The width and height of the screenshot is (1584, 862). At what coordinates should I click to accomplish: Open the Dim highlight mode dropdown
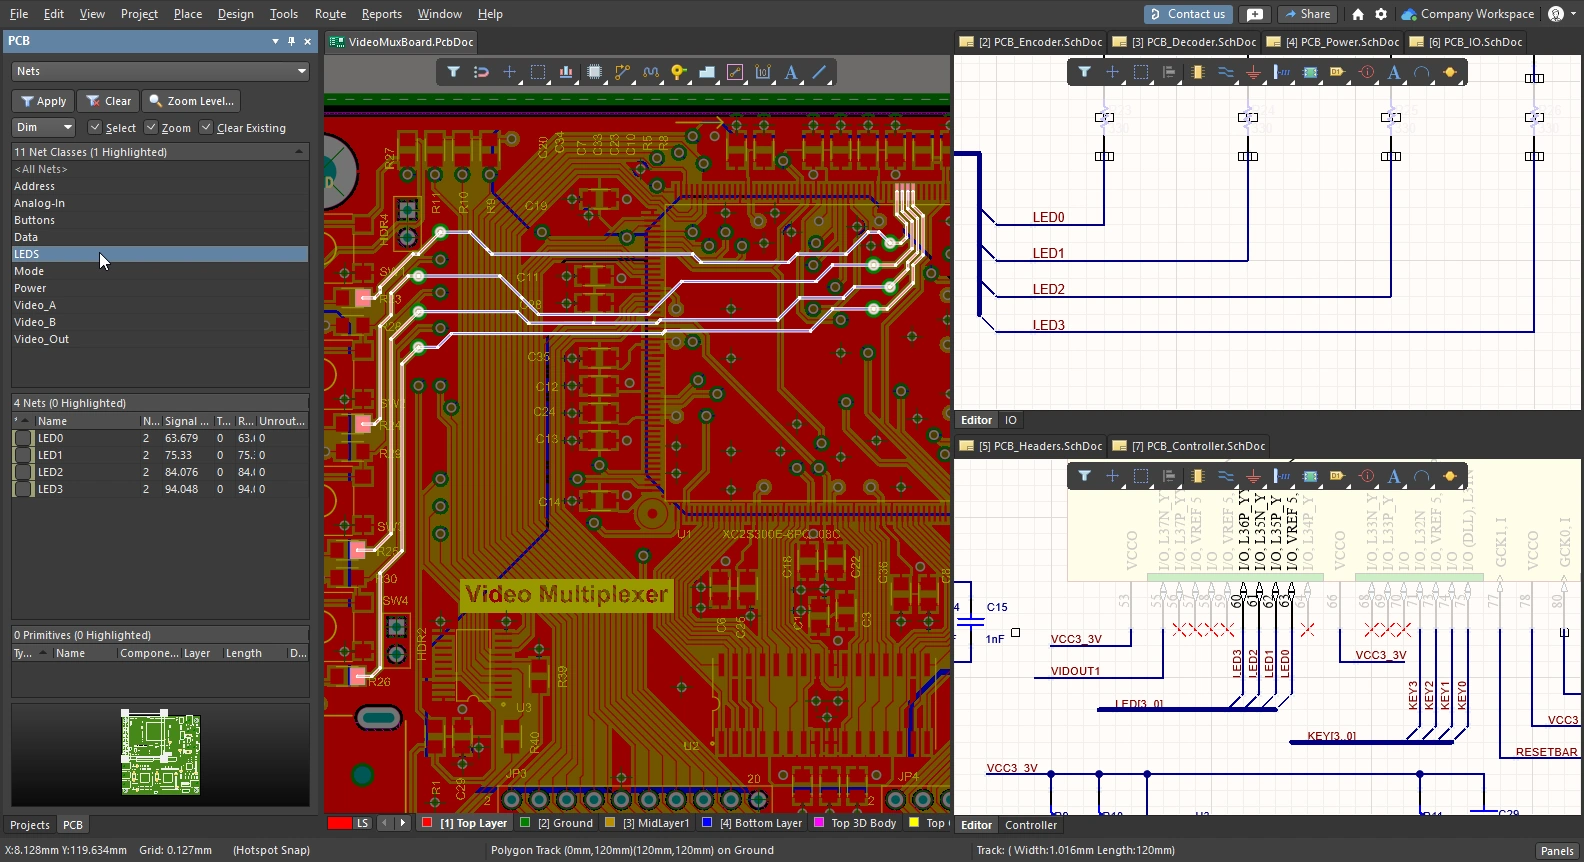click(x=67, y=128)
